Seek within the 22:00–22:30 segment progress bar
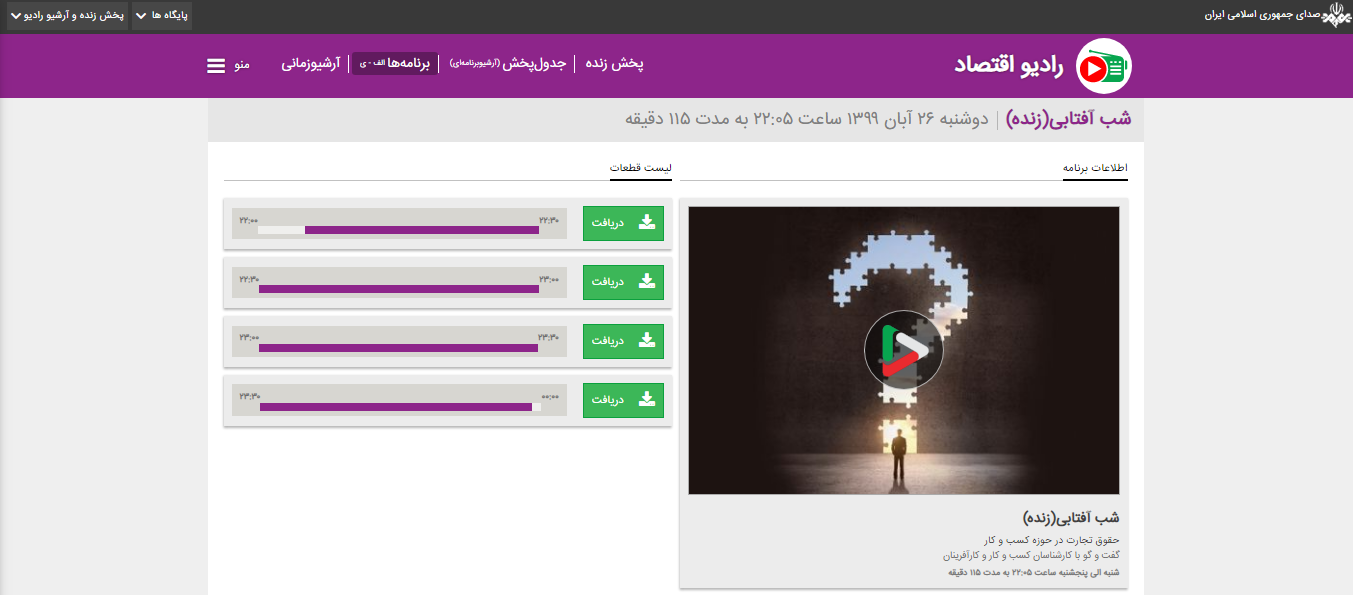Viewport: 1353px width, 595px height. (x=399, y=230)
